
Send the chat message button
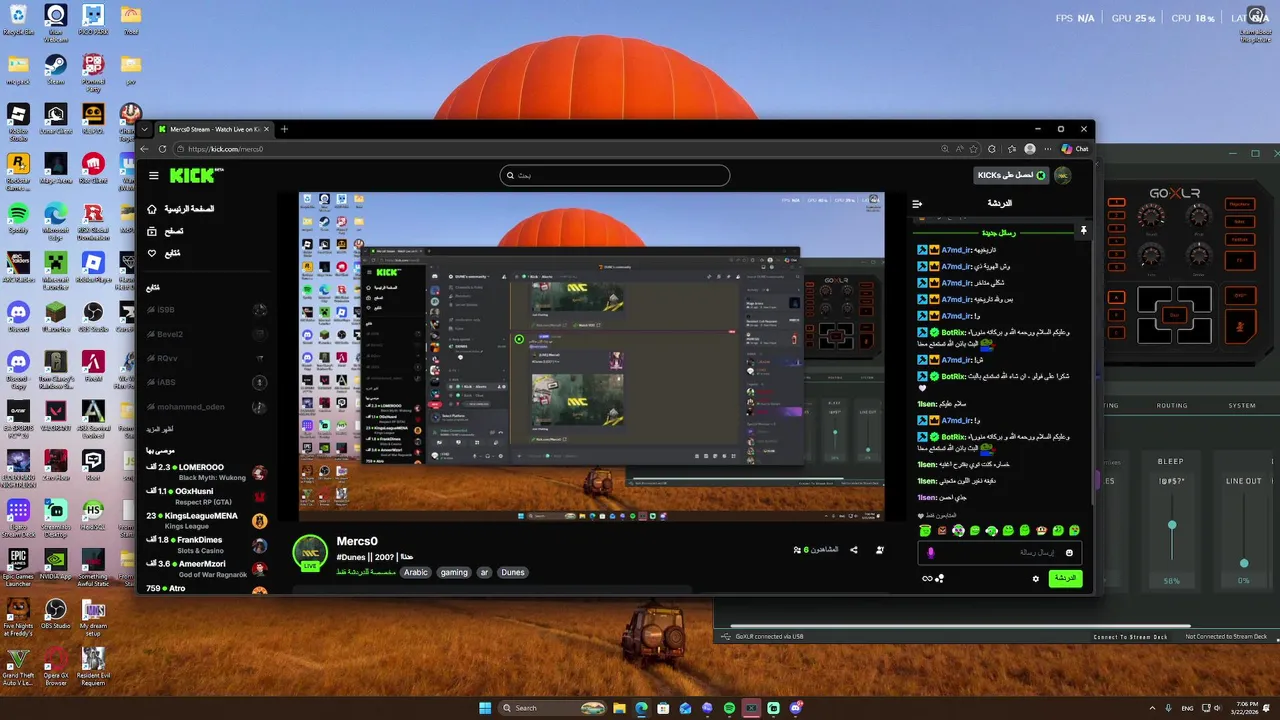click(x=1065, y=578)
